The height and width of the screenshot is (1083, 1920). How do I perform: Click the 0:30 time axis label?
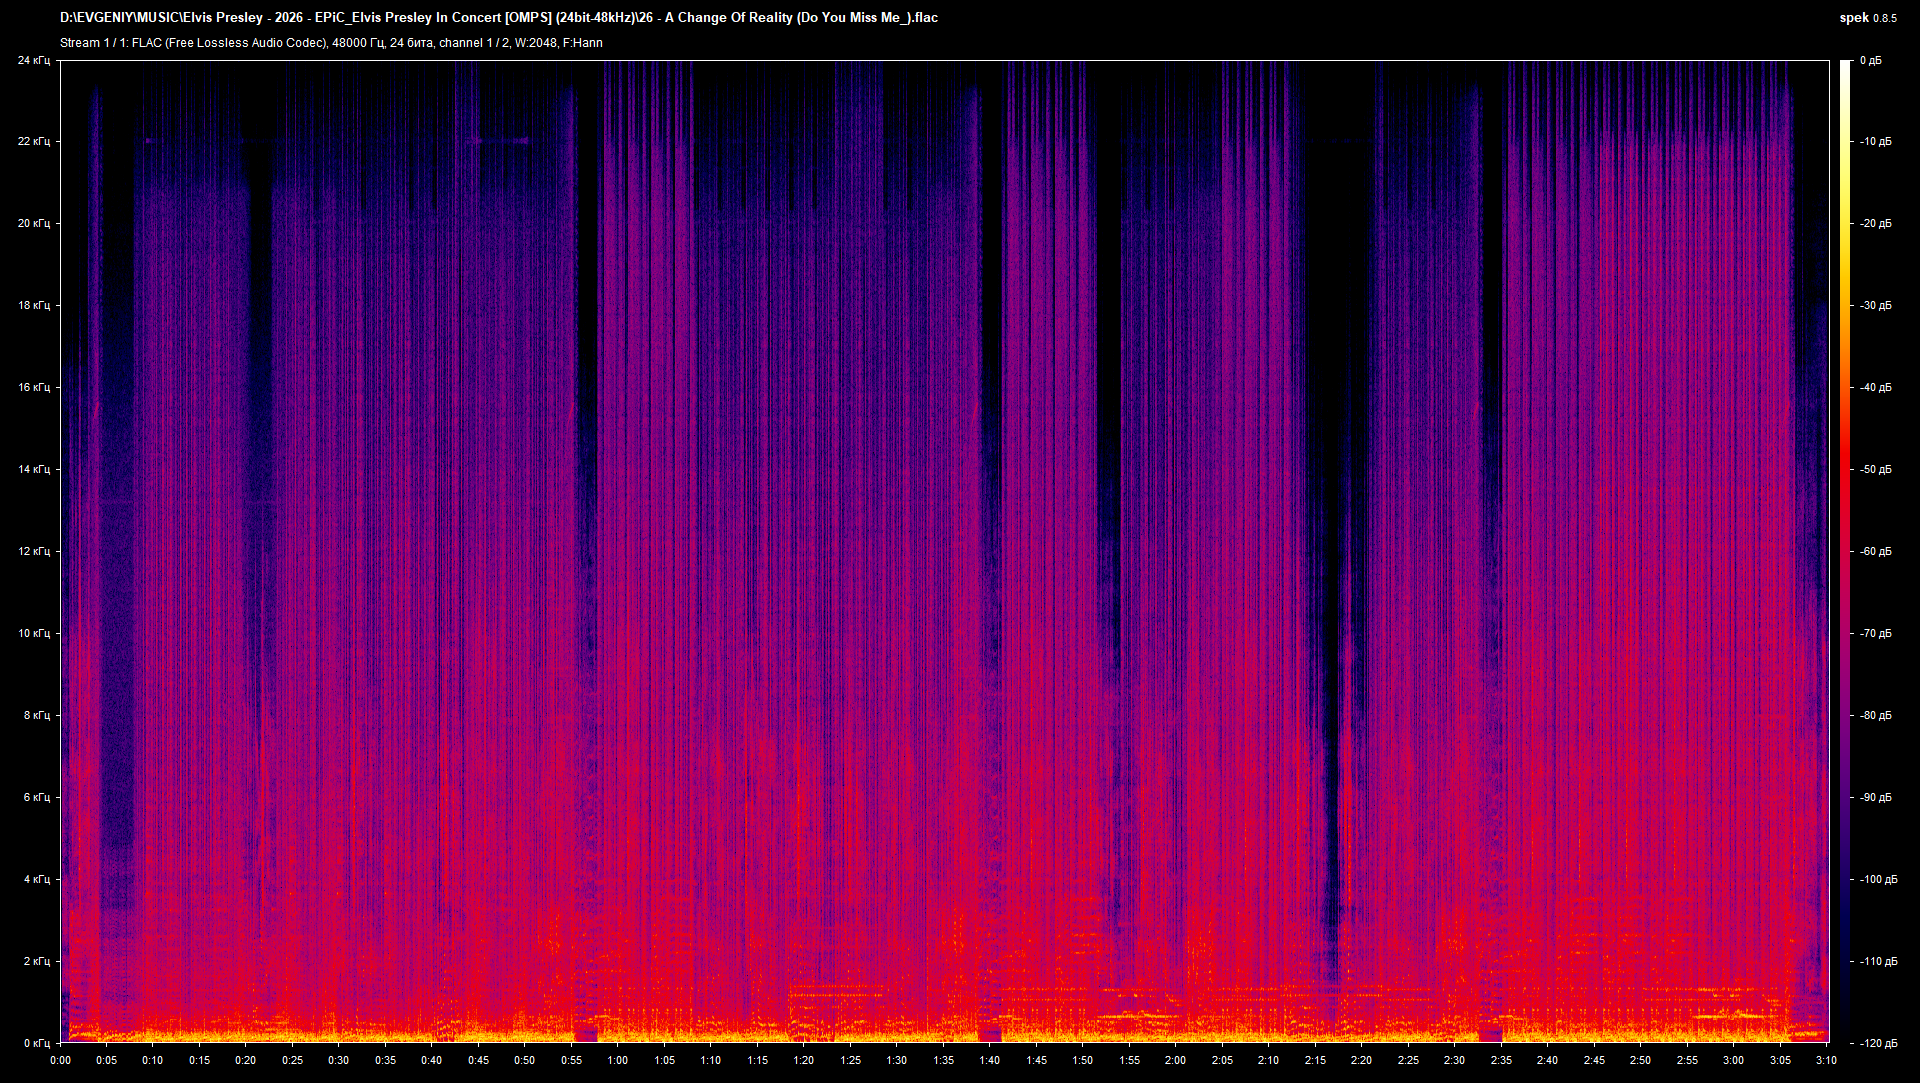339,1061
